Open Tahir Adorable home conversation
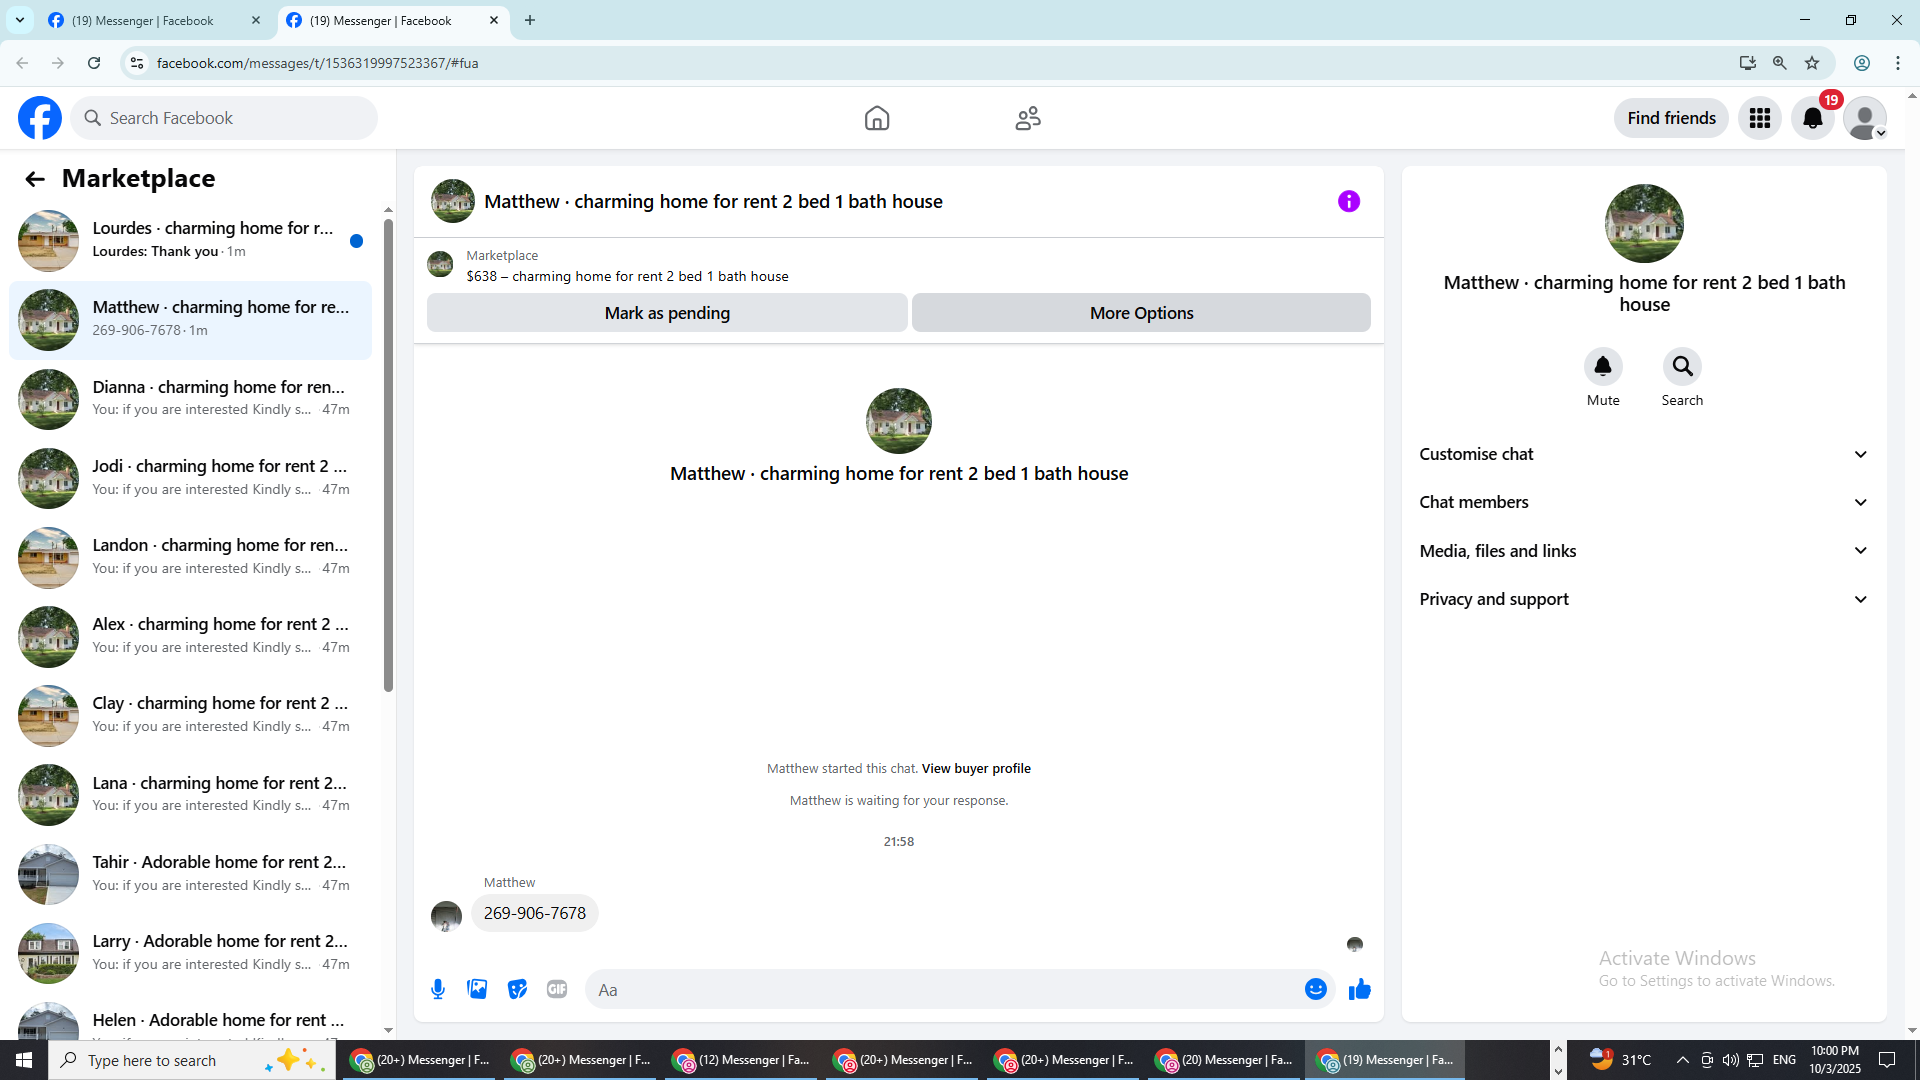The image size is (1920, 1080). coord(190,874)
